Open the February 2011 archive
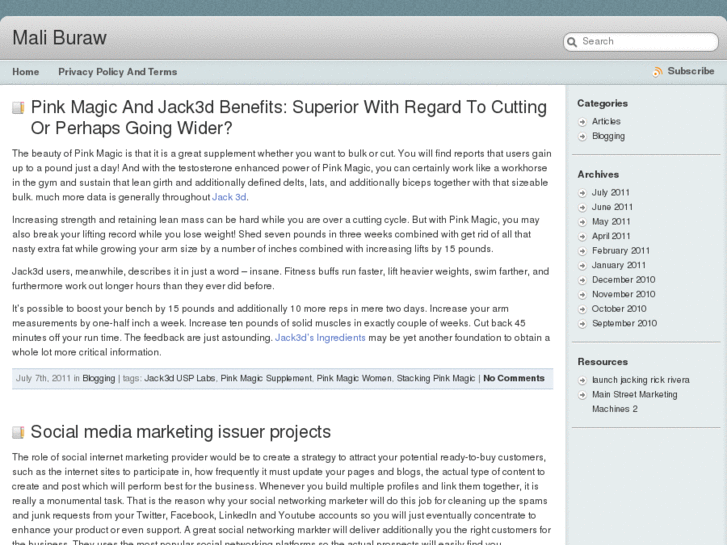This screenshot has width=727, height=545. click(x=621, y=250)
